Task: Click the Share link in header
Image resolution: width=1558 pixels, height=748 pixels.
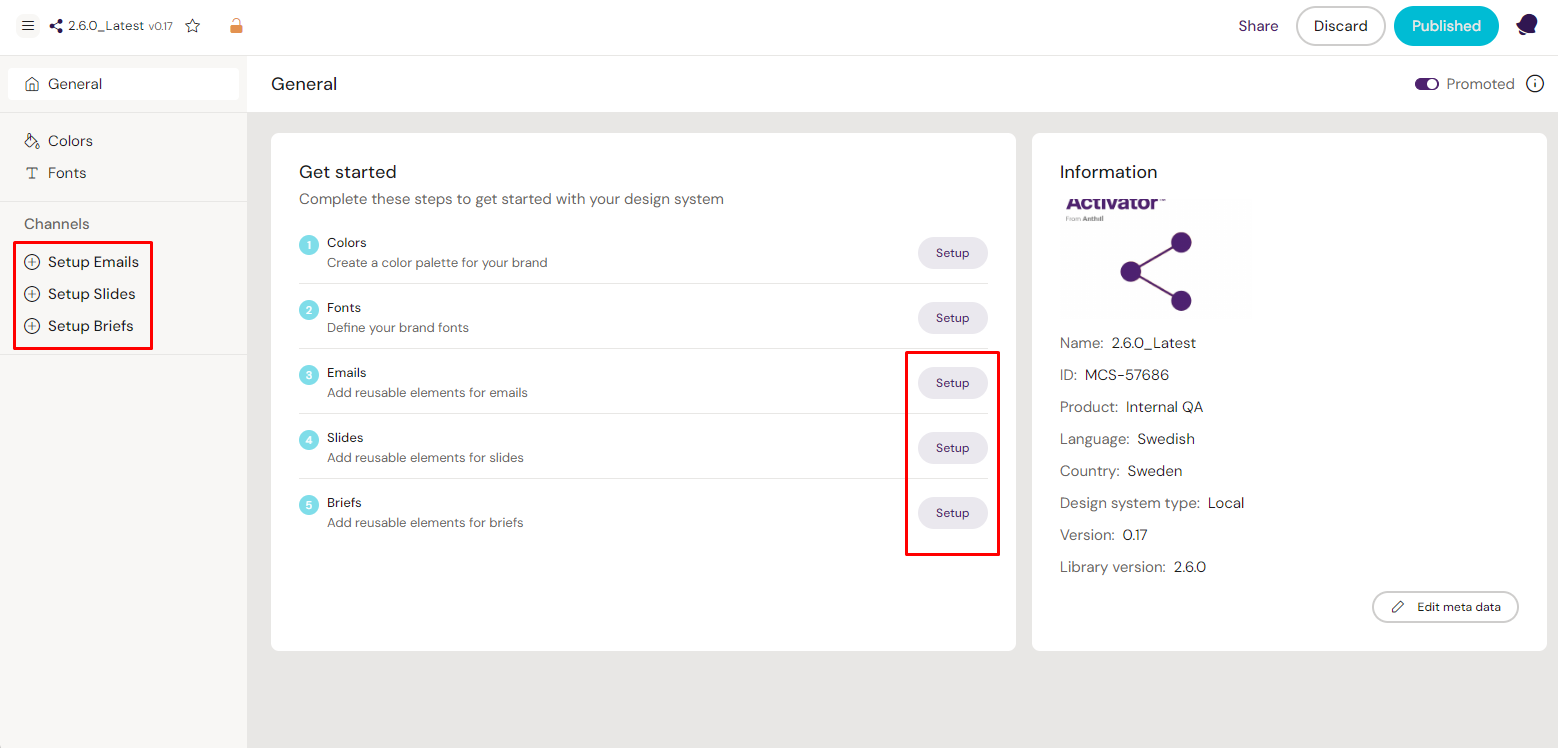Action: [x=1258, y=26]
